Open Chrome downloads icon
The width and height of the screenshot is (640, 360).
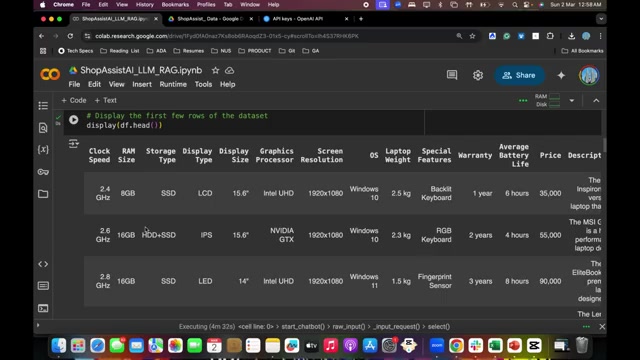pyautogui.click(x=571, y=36)
